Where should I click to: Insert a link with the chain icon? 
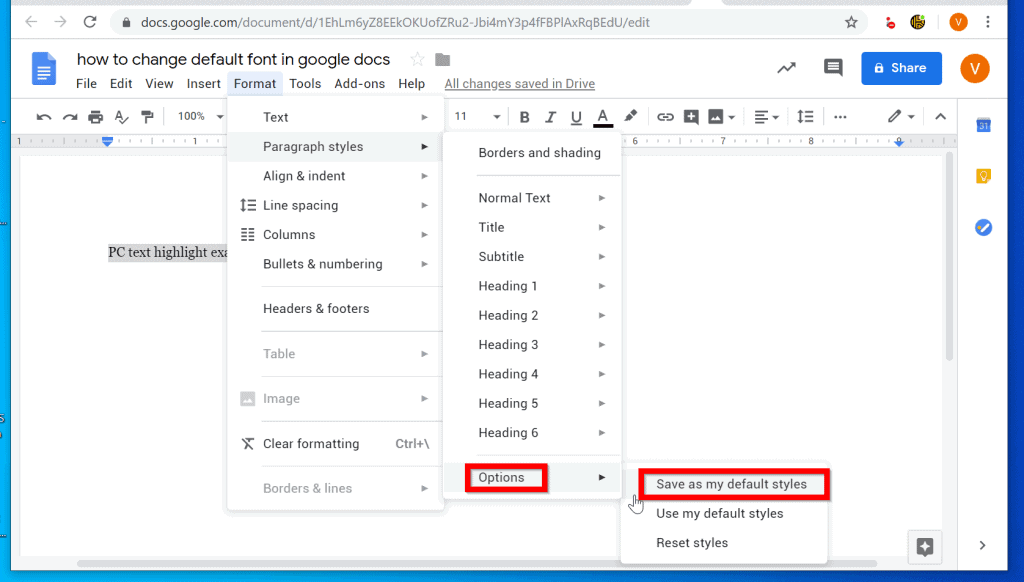click(x=665, y=117)
